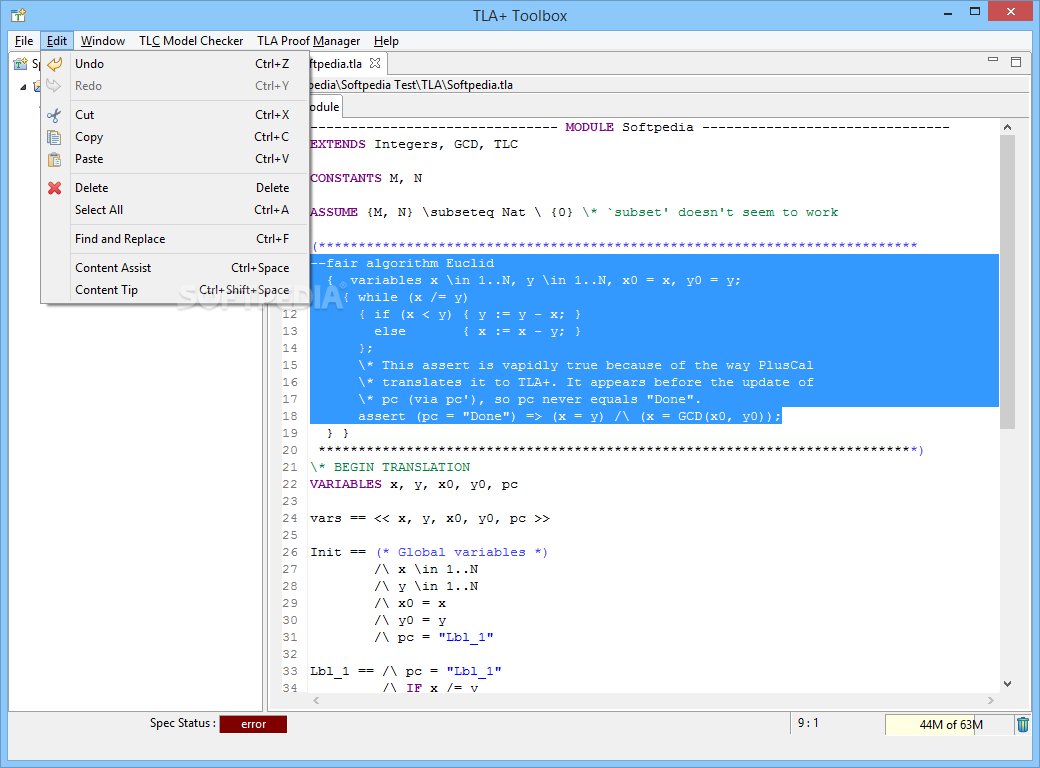Collapse the spec tree node arrow
The image size is (1040, 768).
[23, 87]
